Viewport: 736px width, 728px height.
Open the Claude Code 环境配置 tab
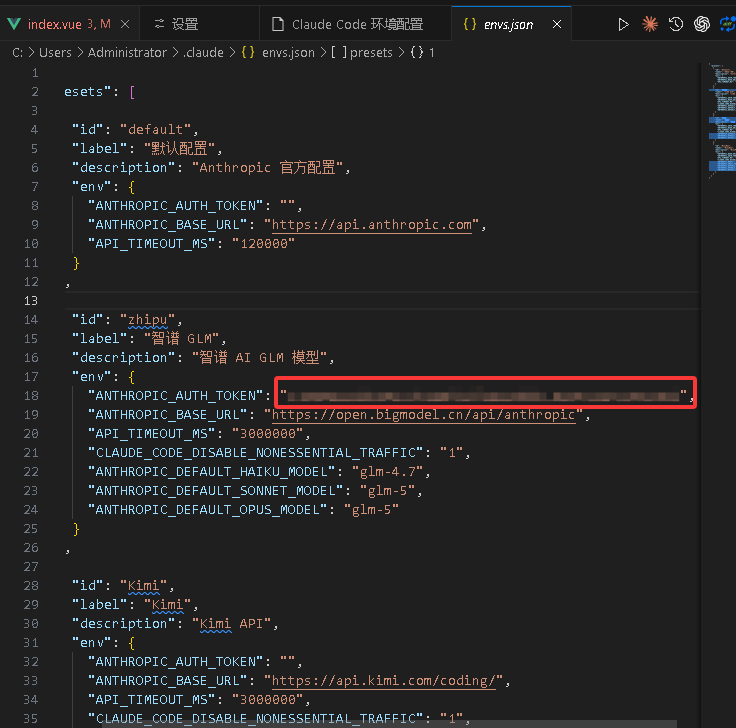(355, 24)
